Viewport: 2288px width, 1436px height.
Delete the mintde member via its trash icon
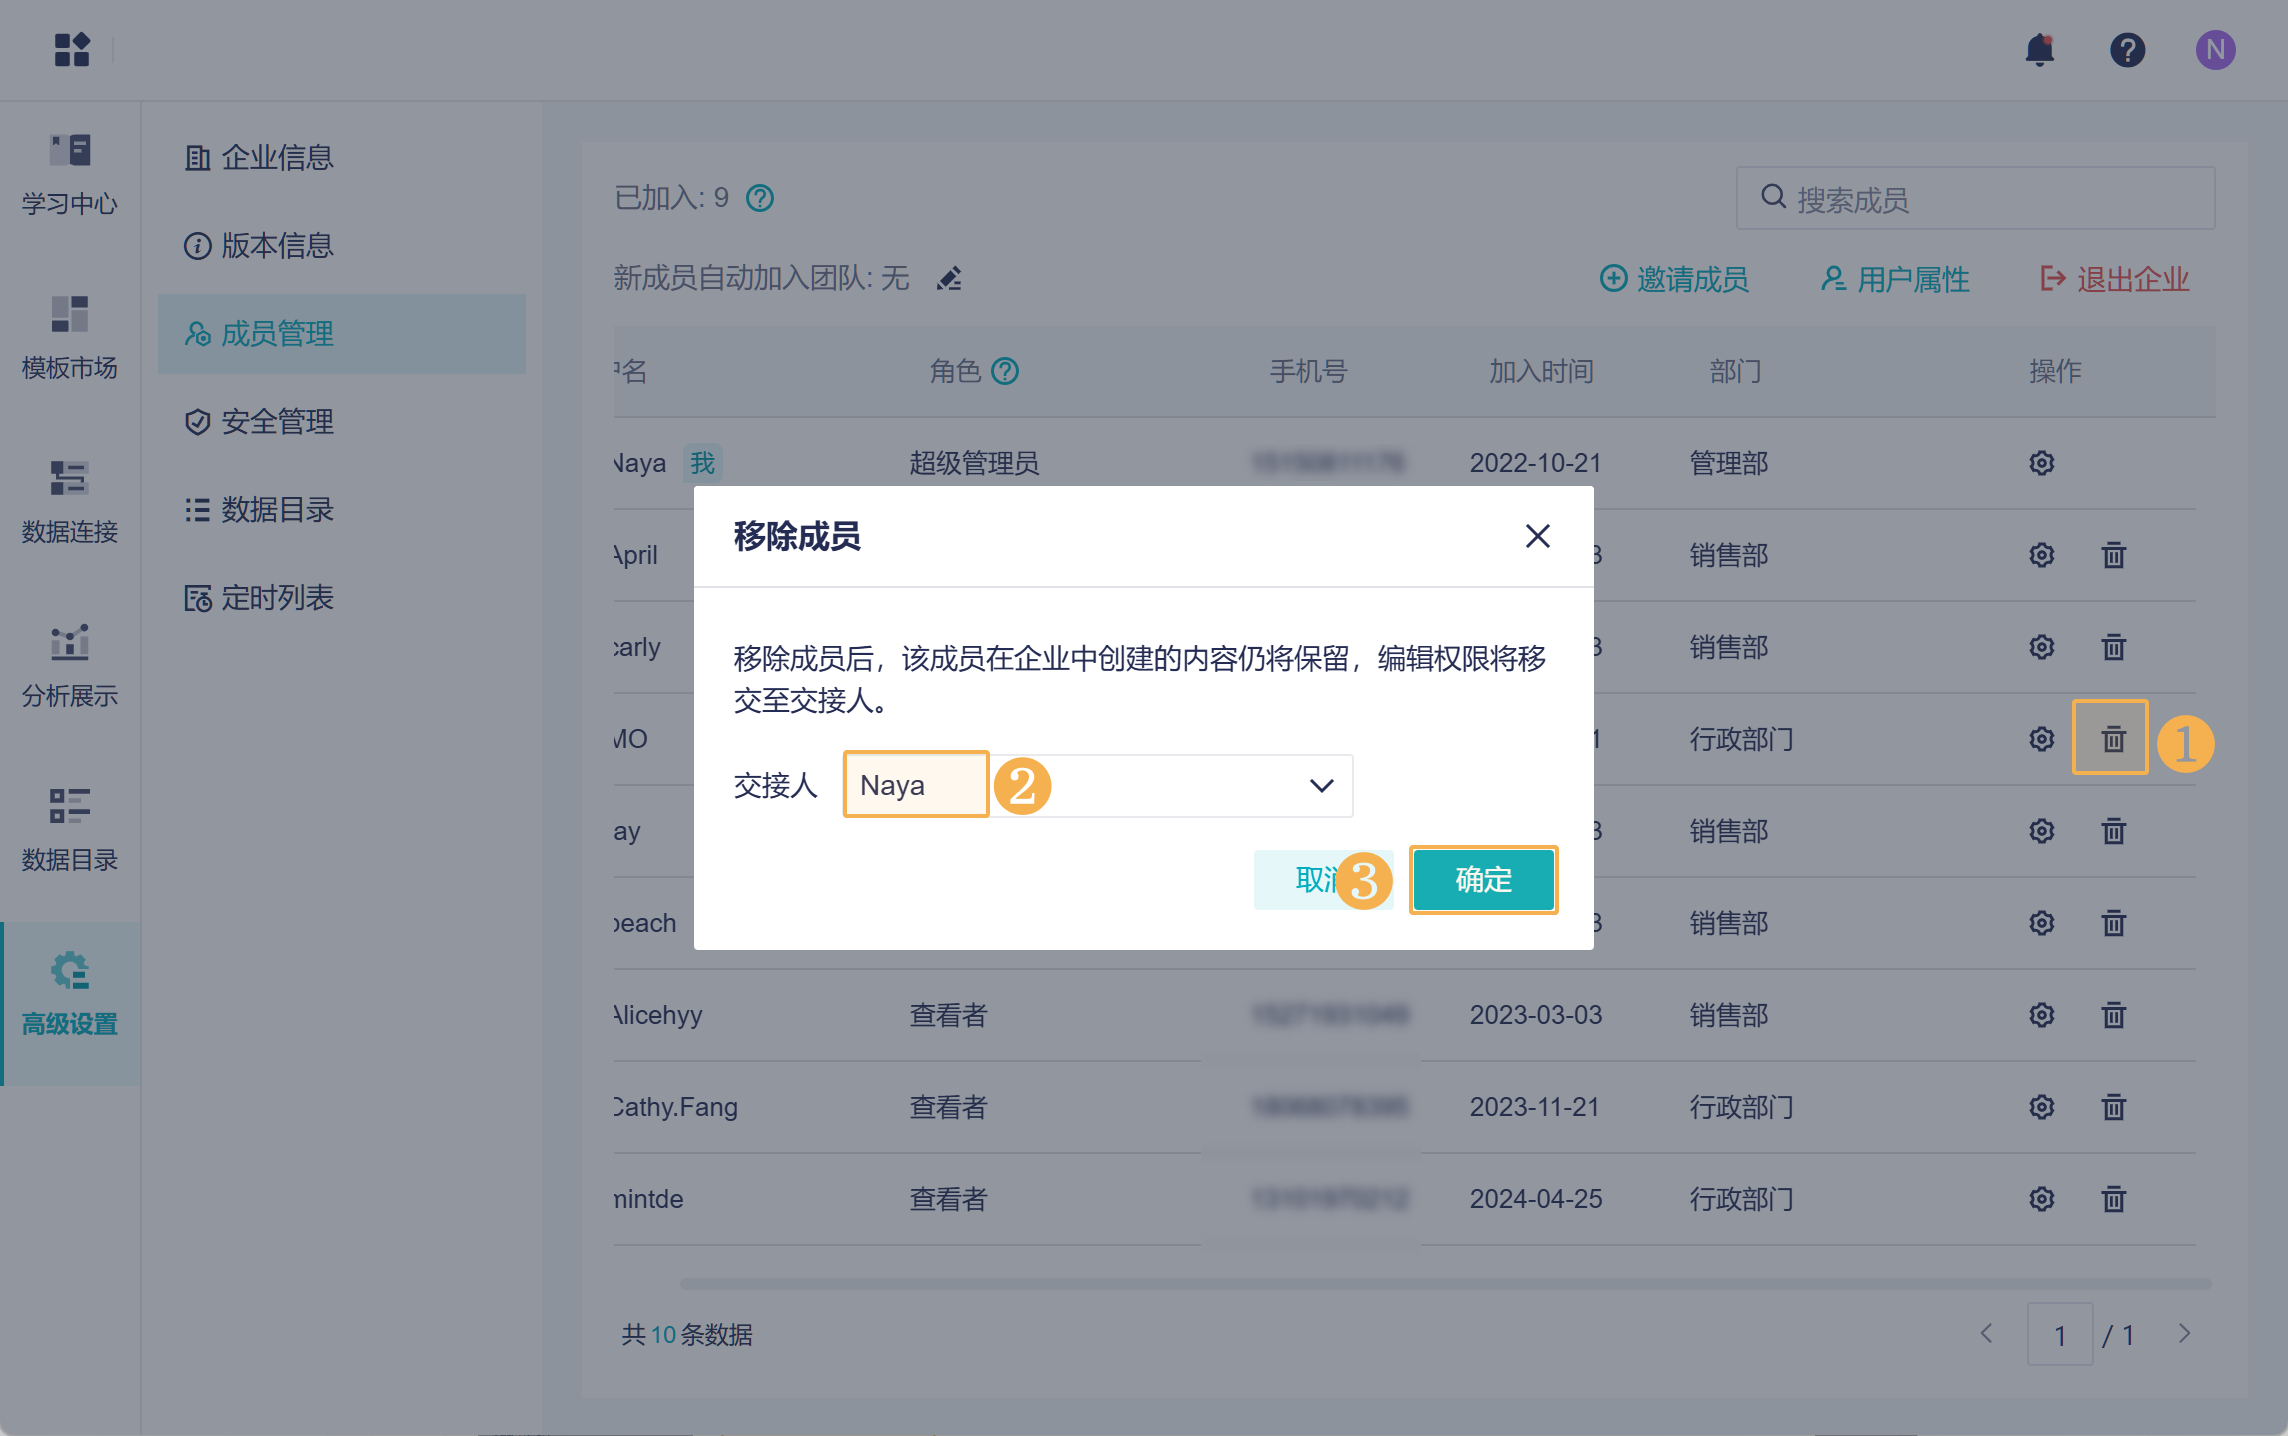[x=2113, y=1199]
